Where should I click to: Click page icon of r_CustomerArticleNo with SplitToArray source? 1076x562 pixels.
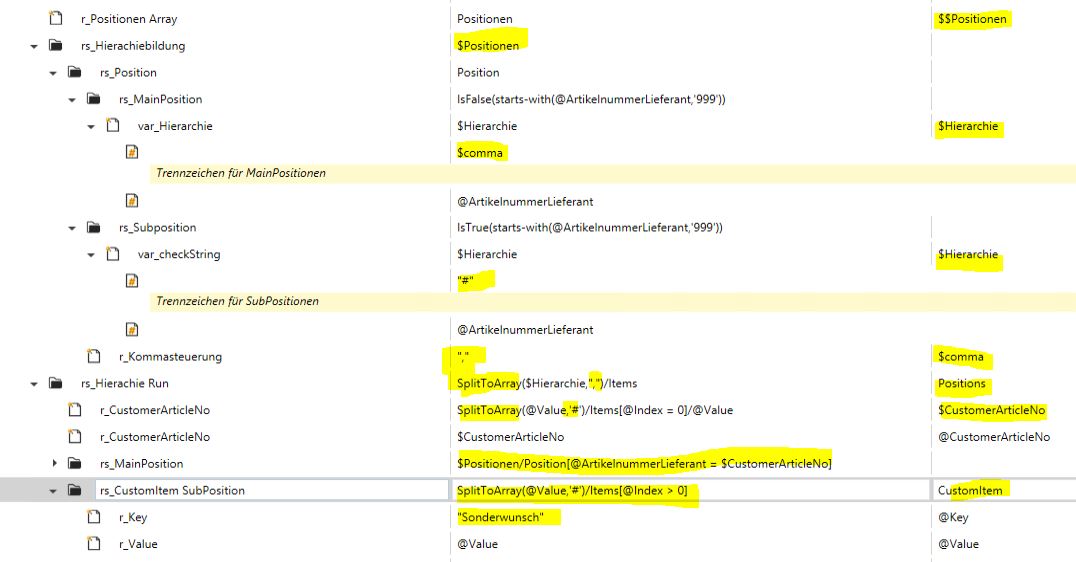75,410
